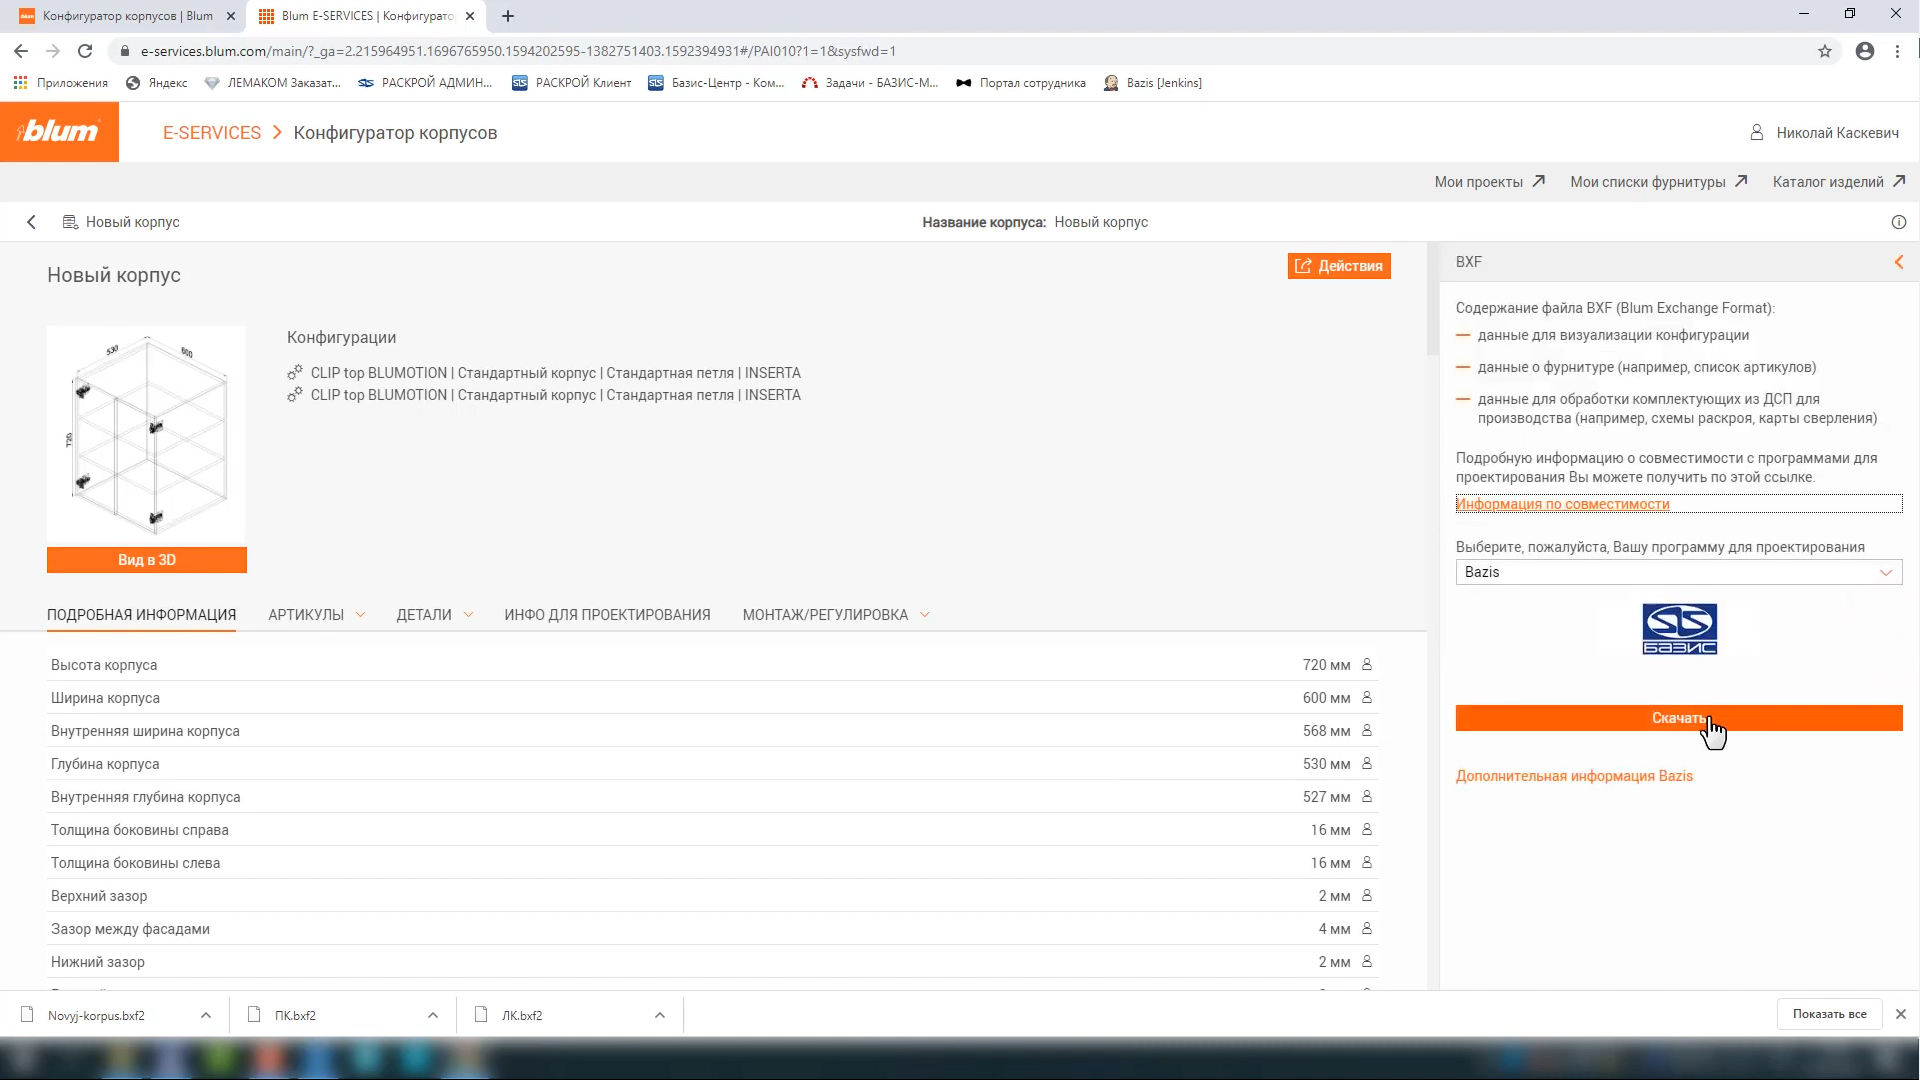The width and height of the screenshot is (1920, 1080).
Task: Open the Bazis program selection dropdown
Action: click(1678, 572)
